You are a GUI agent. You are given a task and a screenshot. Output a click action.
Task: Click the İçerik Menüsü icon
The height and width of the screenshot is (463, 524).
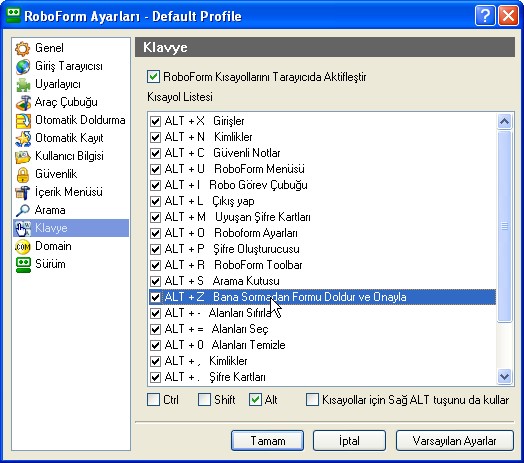coord(23,193)
